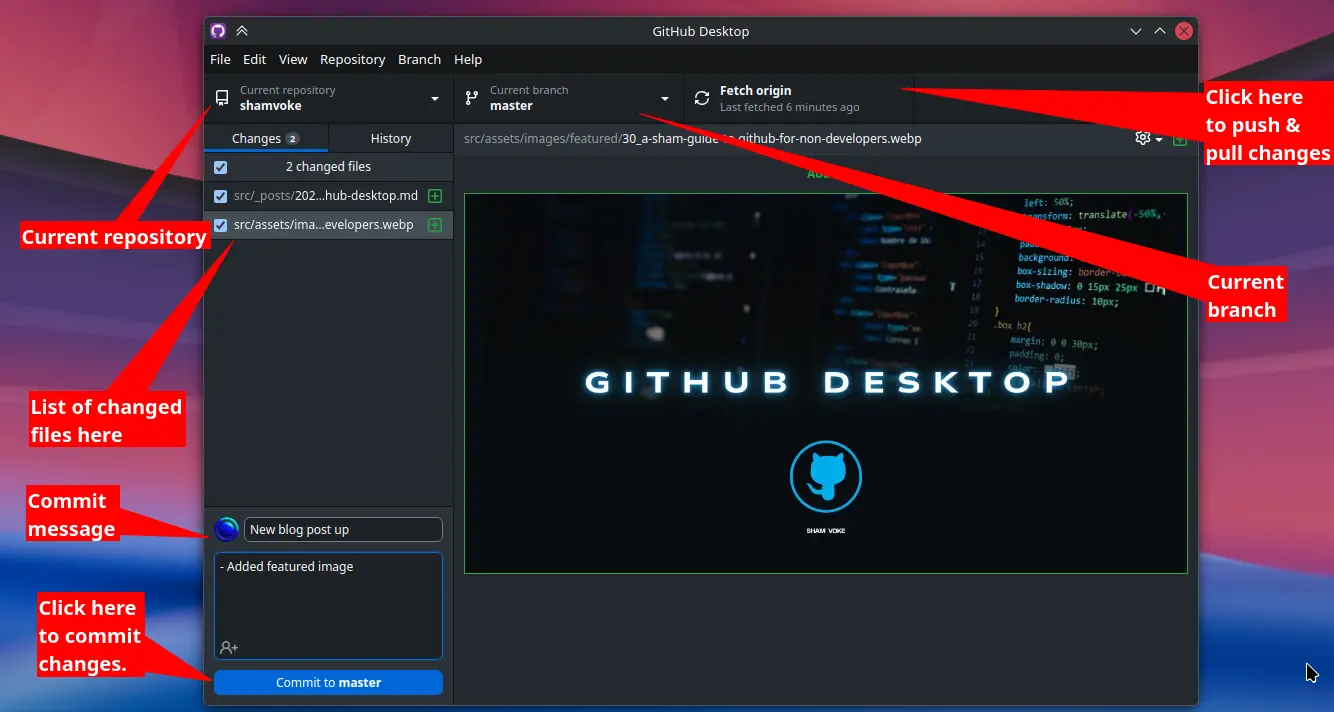Click the add co-authors person icon
1334x712 pixels.
229,647
